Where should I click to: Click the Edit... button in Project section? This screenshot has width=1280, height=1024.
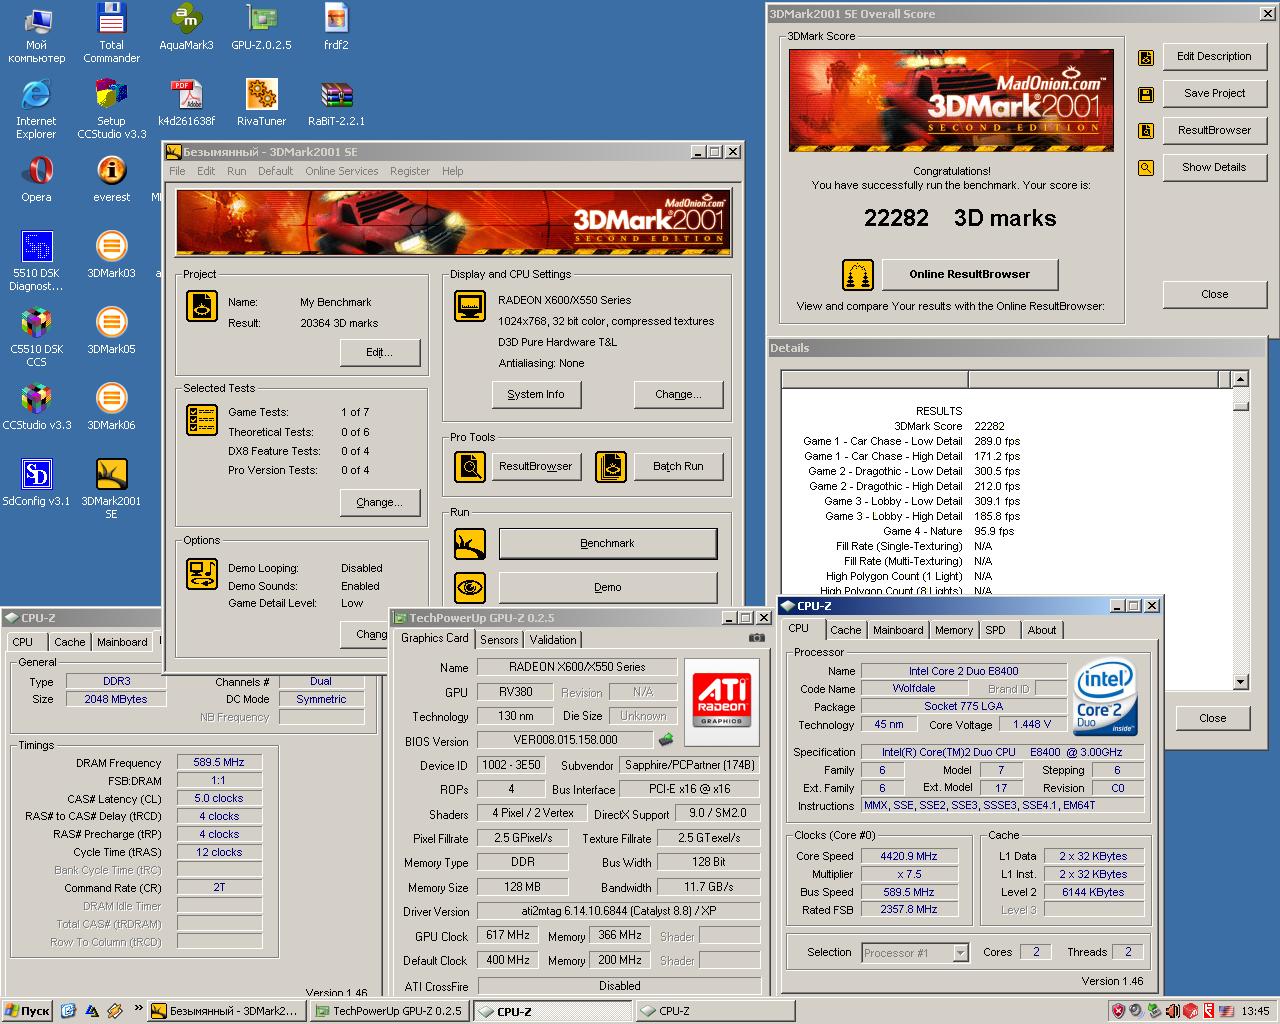point(379,352)
